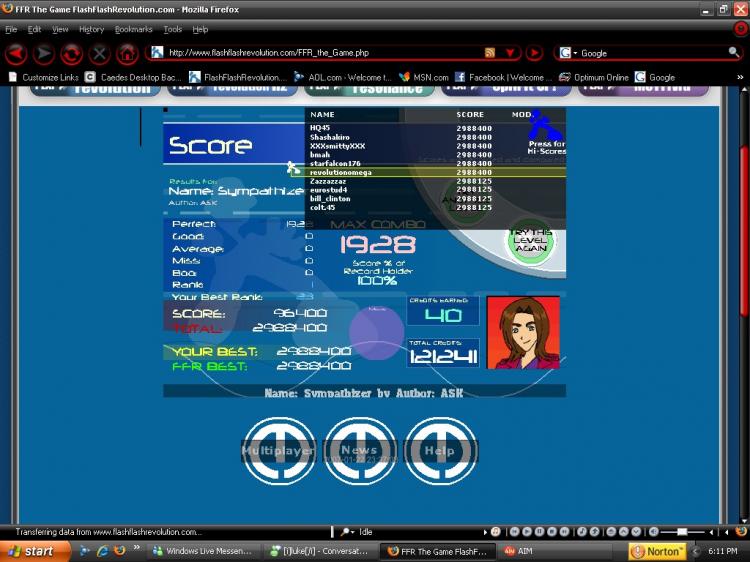This screenshot has width=750, height=562.
Task: Adjust the volume slider in status bar
Action: pyautogui.click(x=683, y=532)
